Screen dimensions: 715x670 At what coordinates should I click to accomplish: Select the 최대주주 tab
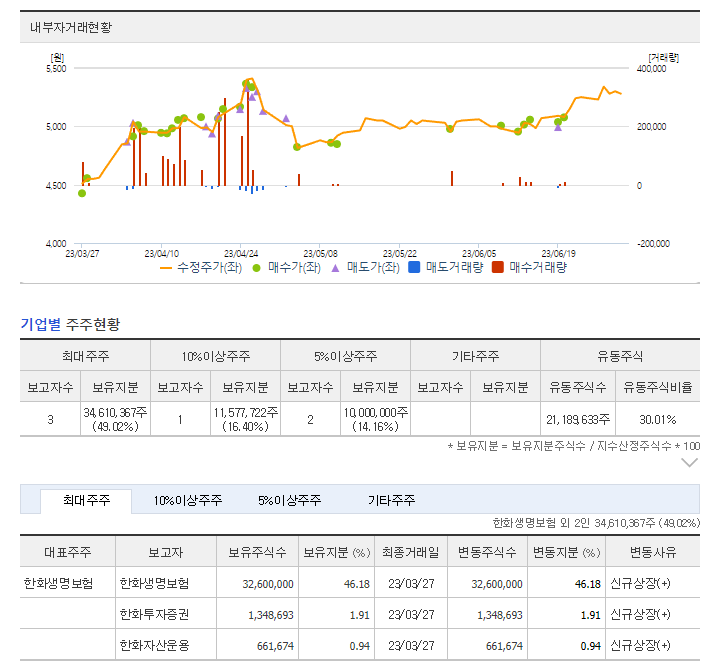click(86, 501)
